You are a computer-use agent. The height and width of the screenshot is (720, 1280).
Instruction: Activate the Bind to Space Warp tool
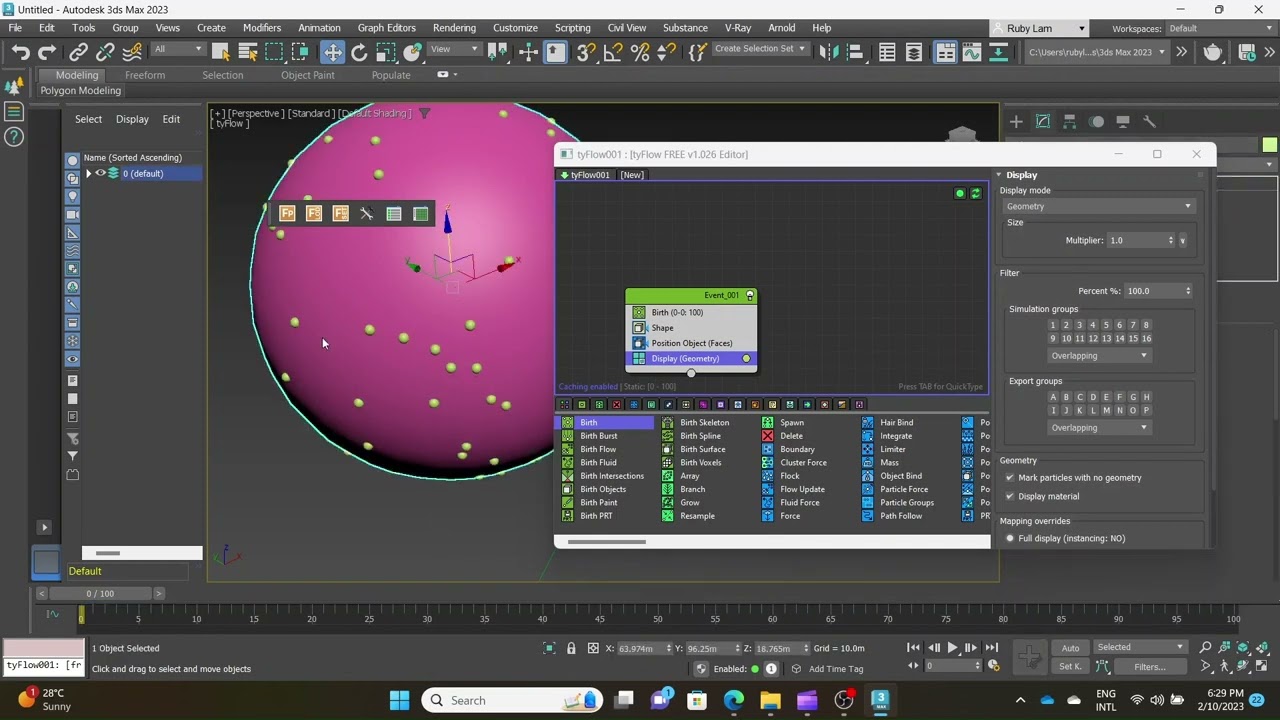pyautogui.click(x=132, y=53)
